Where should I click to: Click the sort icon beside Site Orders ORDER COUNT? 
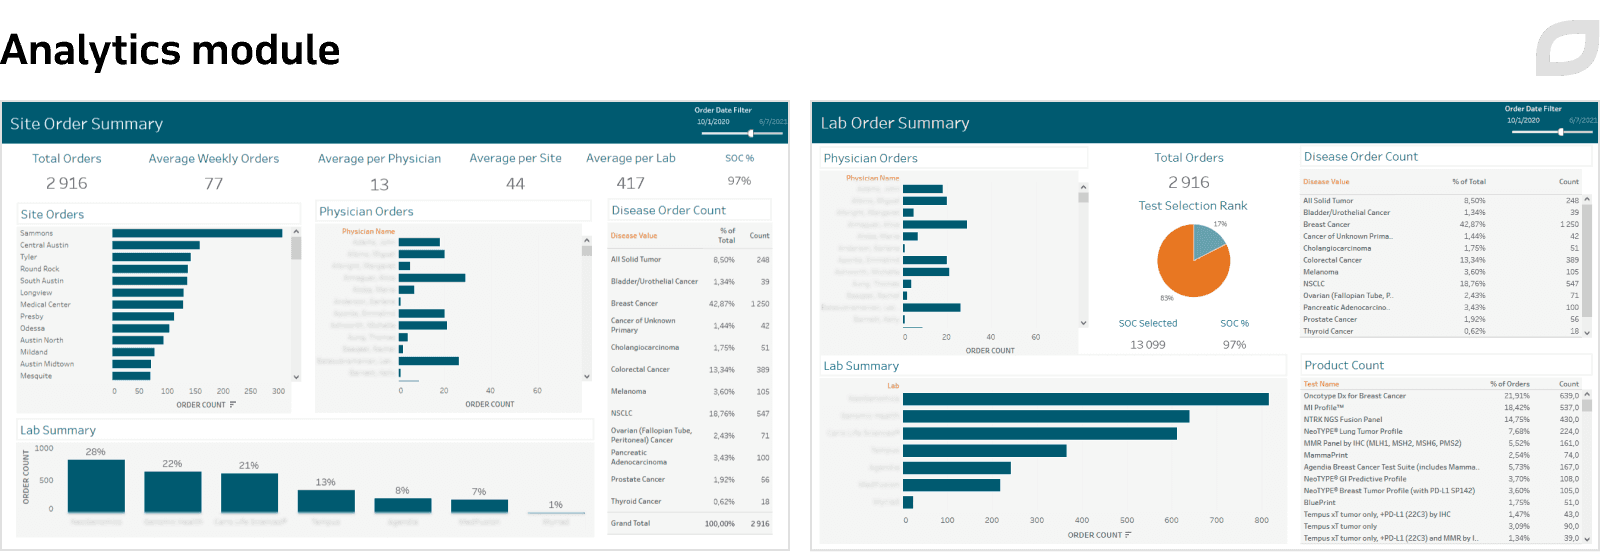tap(233, 405)
